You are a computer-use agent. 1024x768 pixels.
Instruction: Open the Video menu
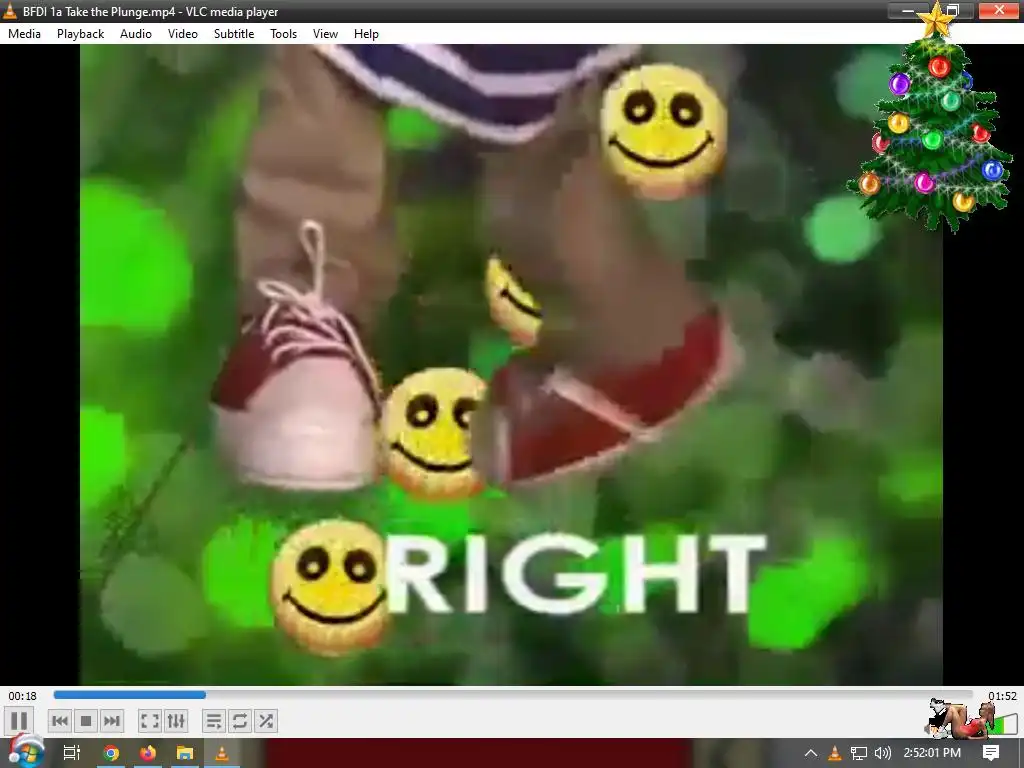pyautogui.click(x=183, y=34)
